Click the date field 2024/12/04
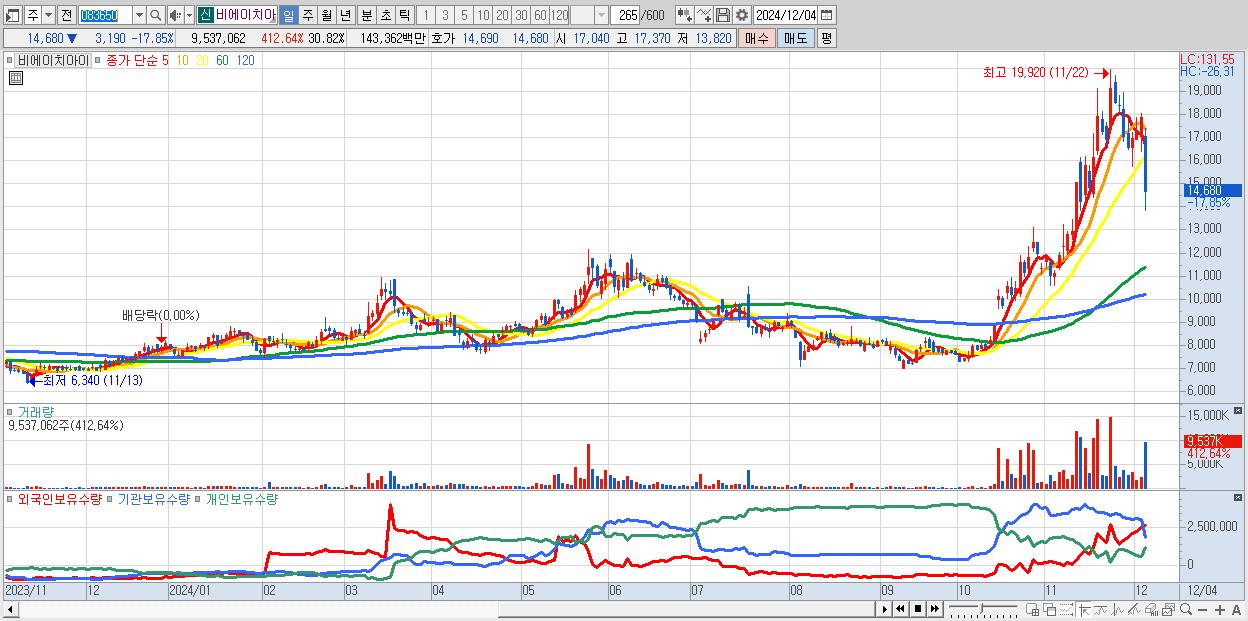The image size is (1248, 621). tap(785, 15)
